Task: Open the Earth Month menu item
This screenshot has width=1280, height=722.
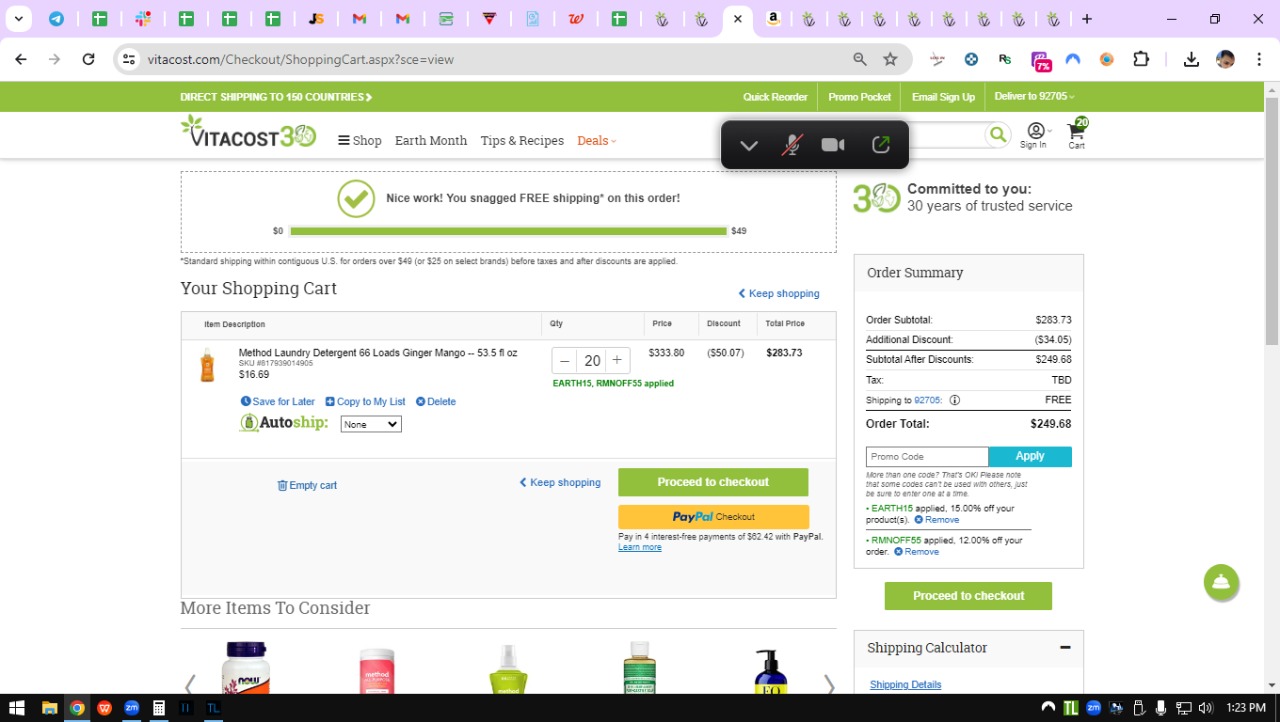Action: click(x=431, y=141)
